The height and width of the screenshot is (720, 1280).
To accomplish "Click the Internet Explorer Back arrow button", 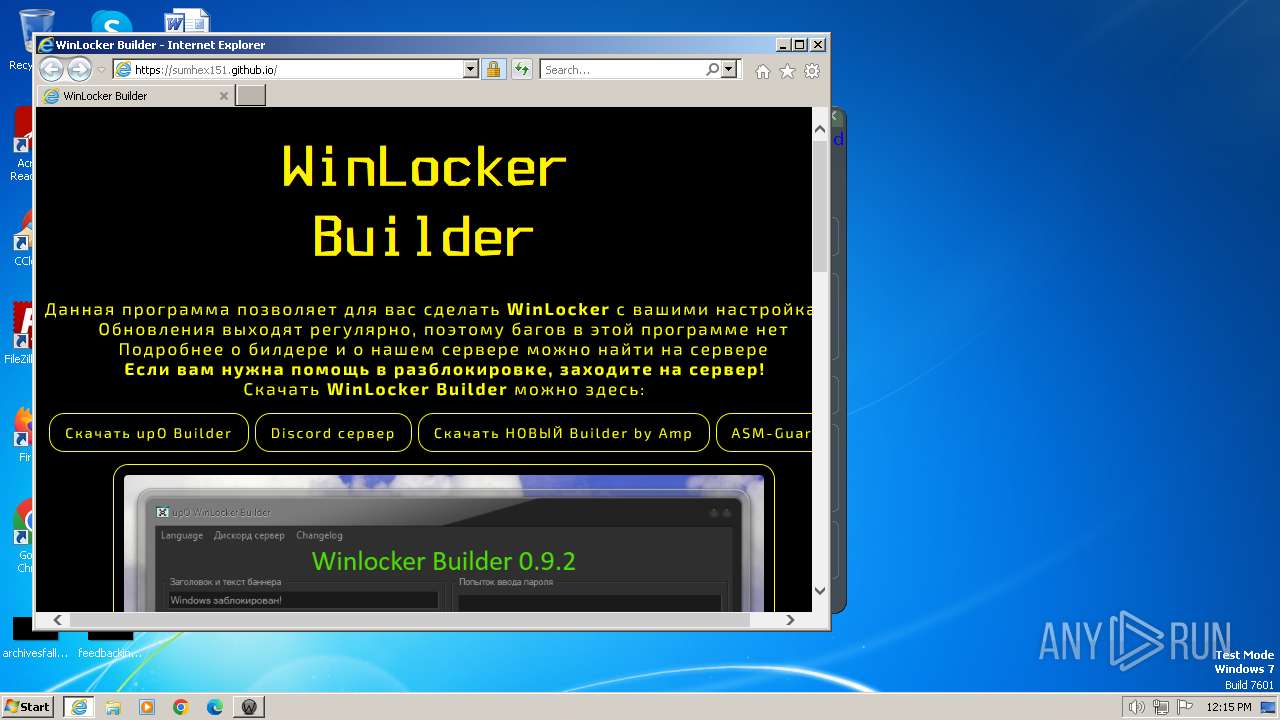I will (51, 69).
